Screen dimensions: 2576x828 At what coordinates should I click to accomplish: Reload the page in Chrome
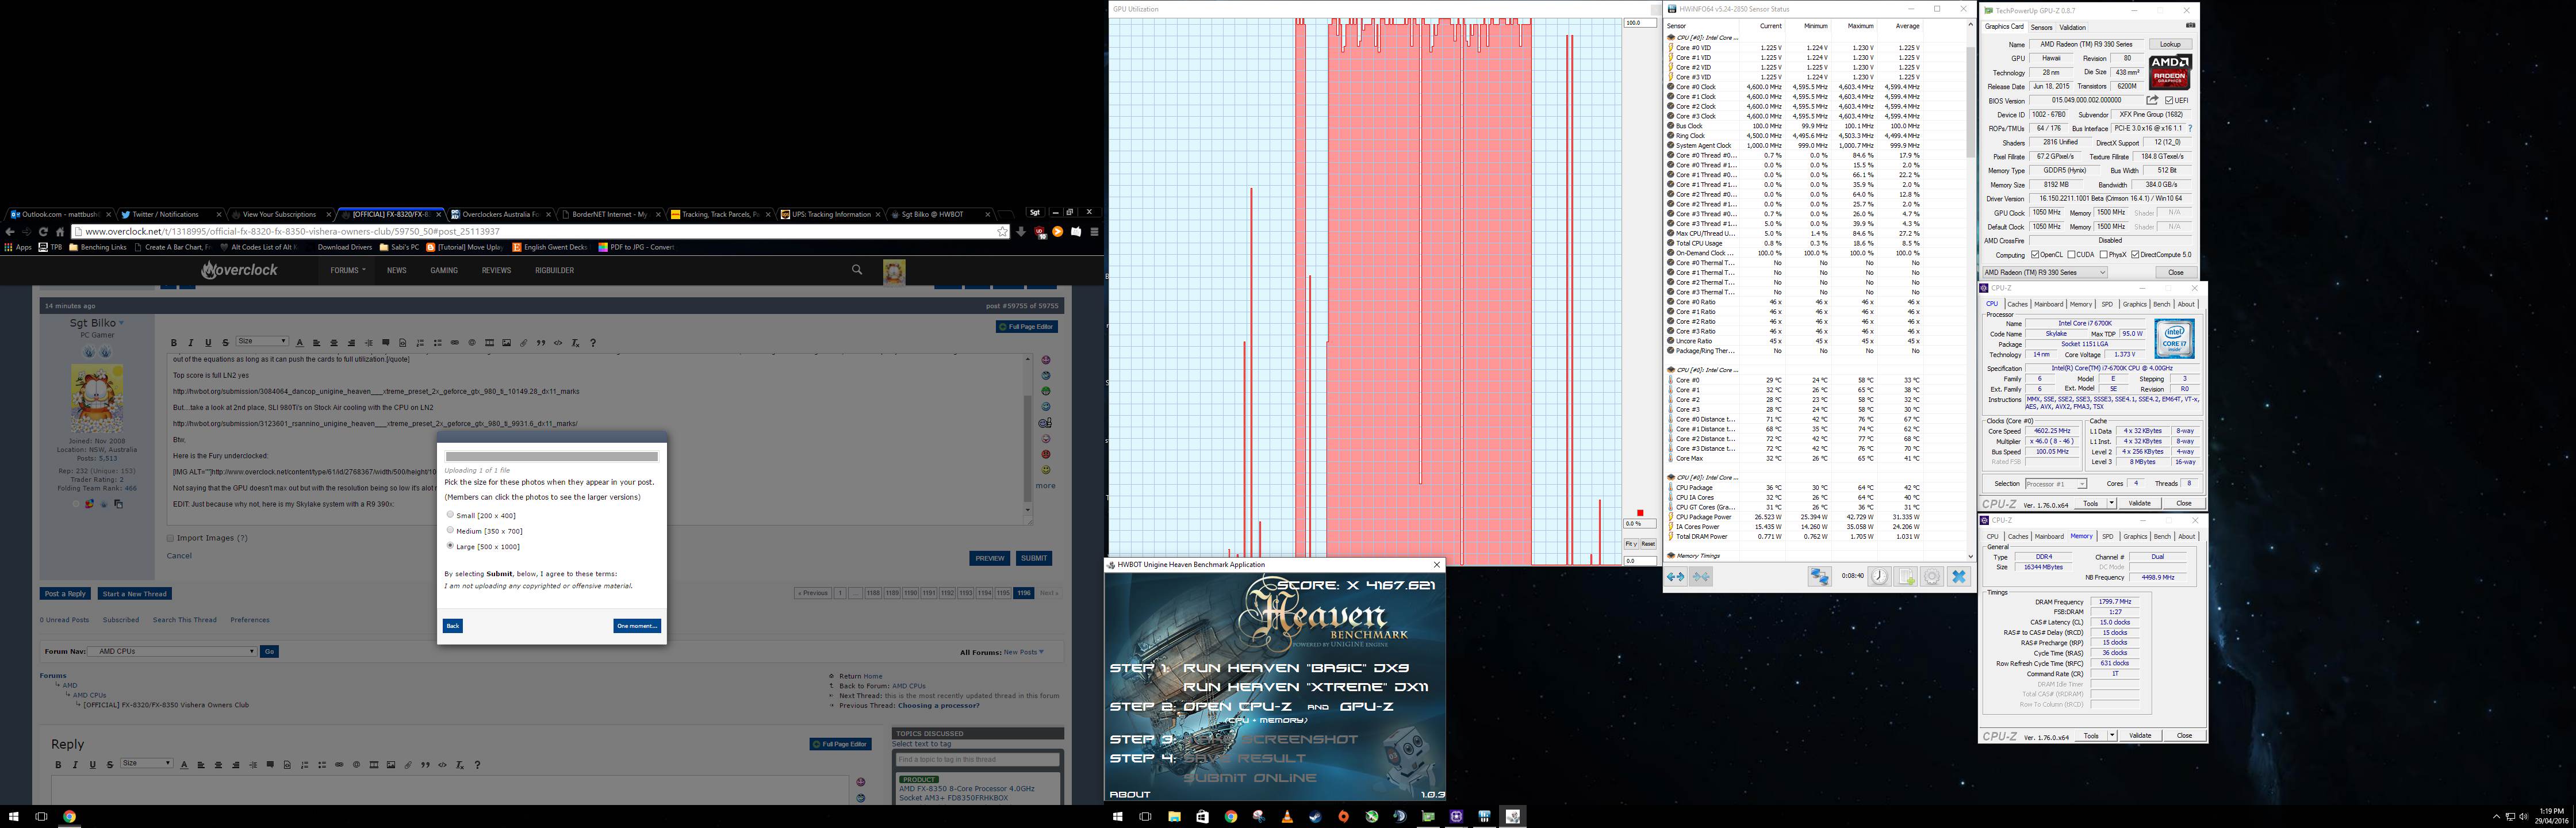coord(43,231)
